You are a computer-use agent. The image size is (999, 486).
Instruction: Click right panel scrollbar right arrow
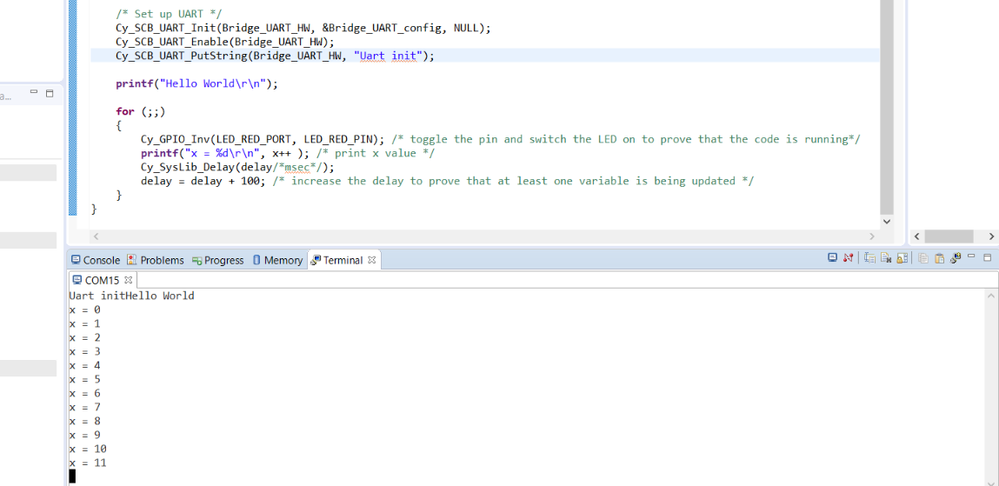click(992, 236)
